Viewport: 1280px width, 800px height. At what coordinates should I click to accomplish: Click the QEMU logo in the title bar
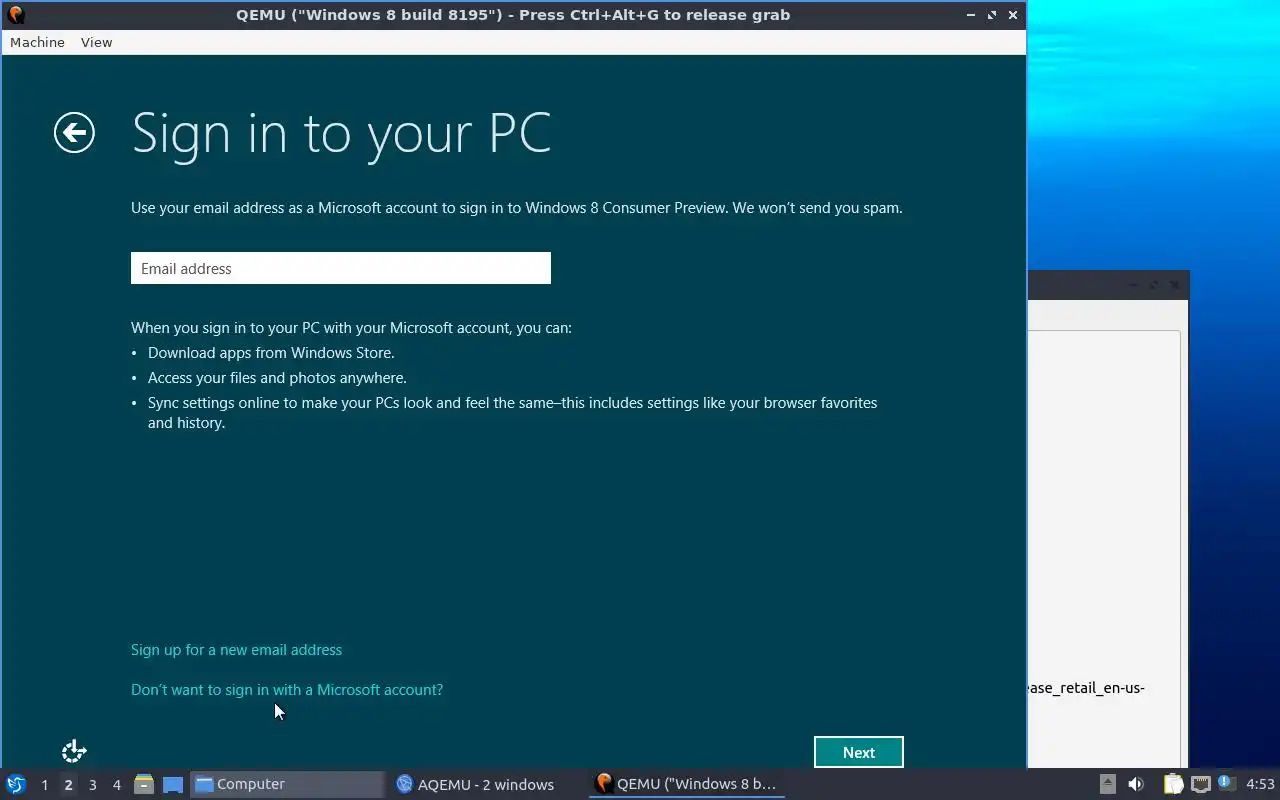(15, 15)
